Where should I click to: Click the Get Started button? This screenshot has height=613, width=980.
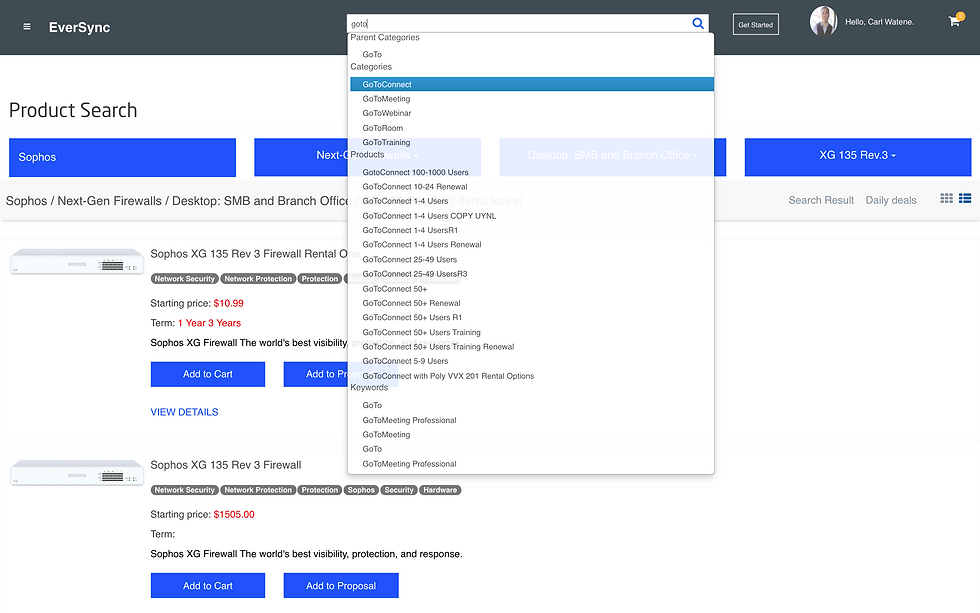coord(756,25)
